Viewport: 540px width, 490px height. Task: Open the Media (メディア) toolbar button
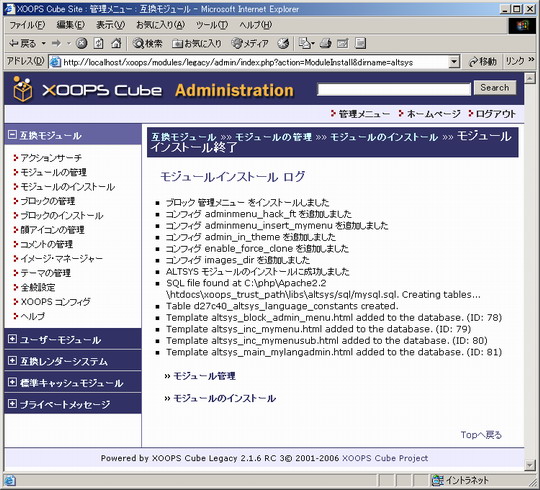pos(250,43)
